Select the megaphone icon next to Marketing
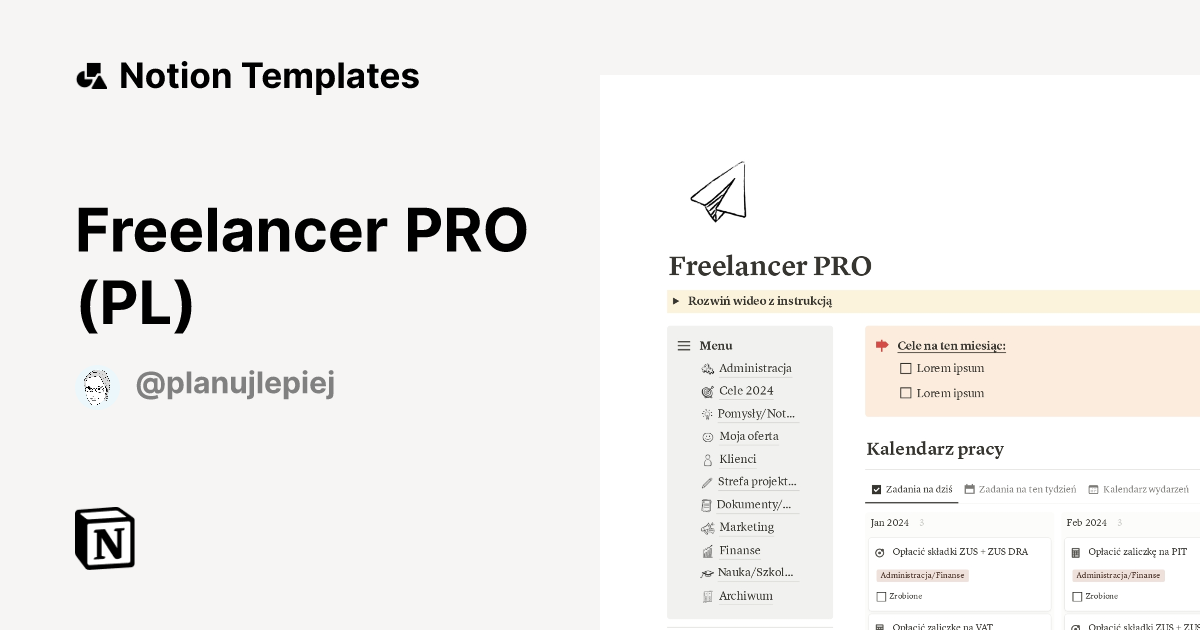Viewport: 1200px width, 630px height. pyautogui.click(x=707, y=527)
